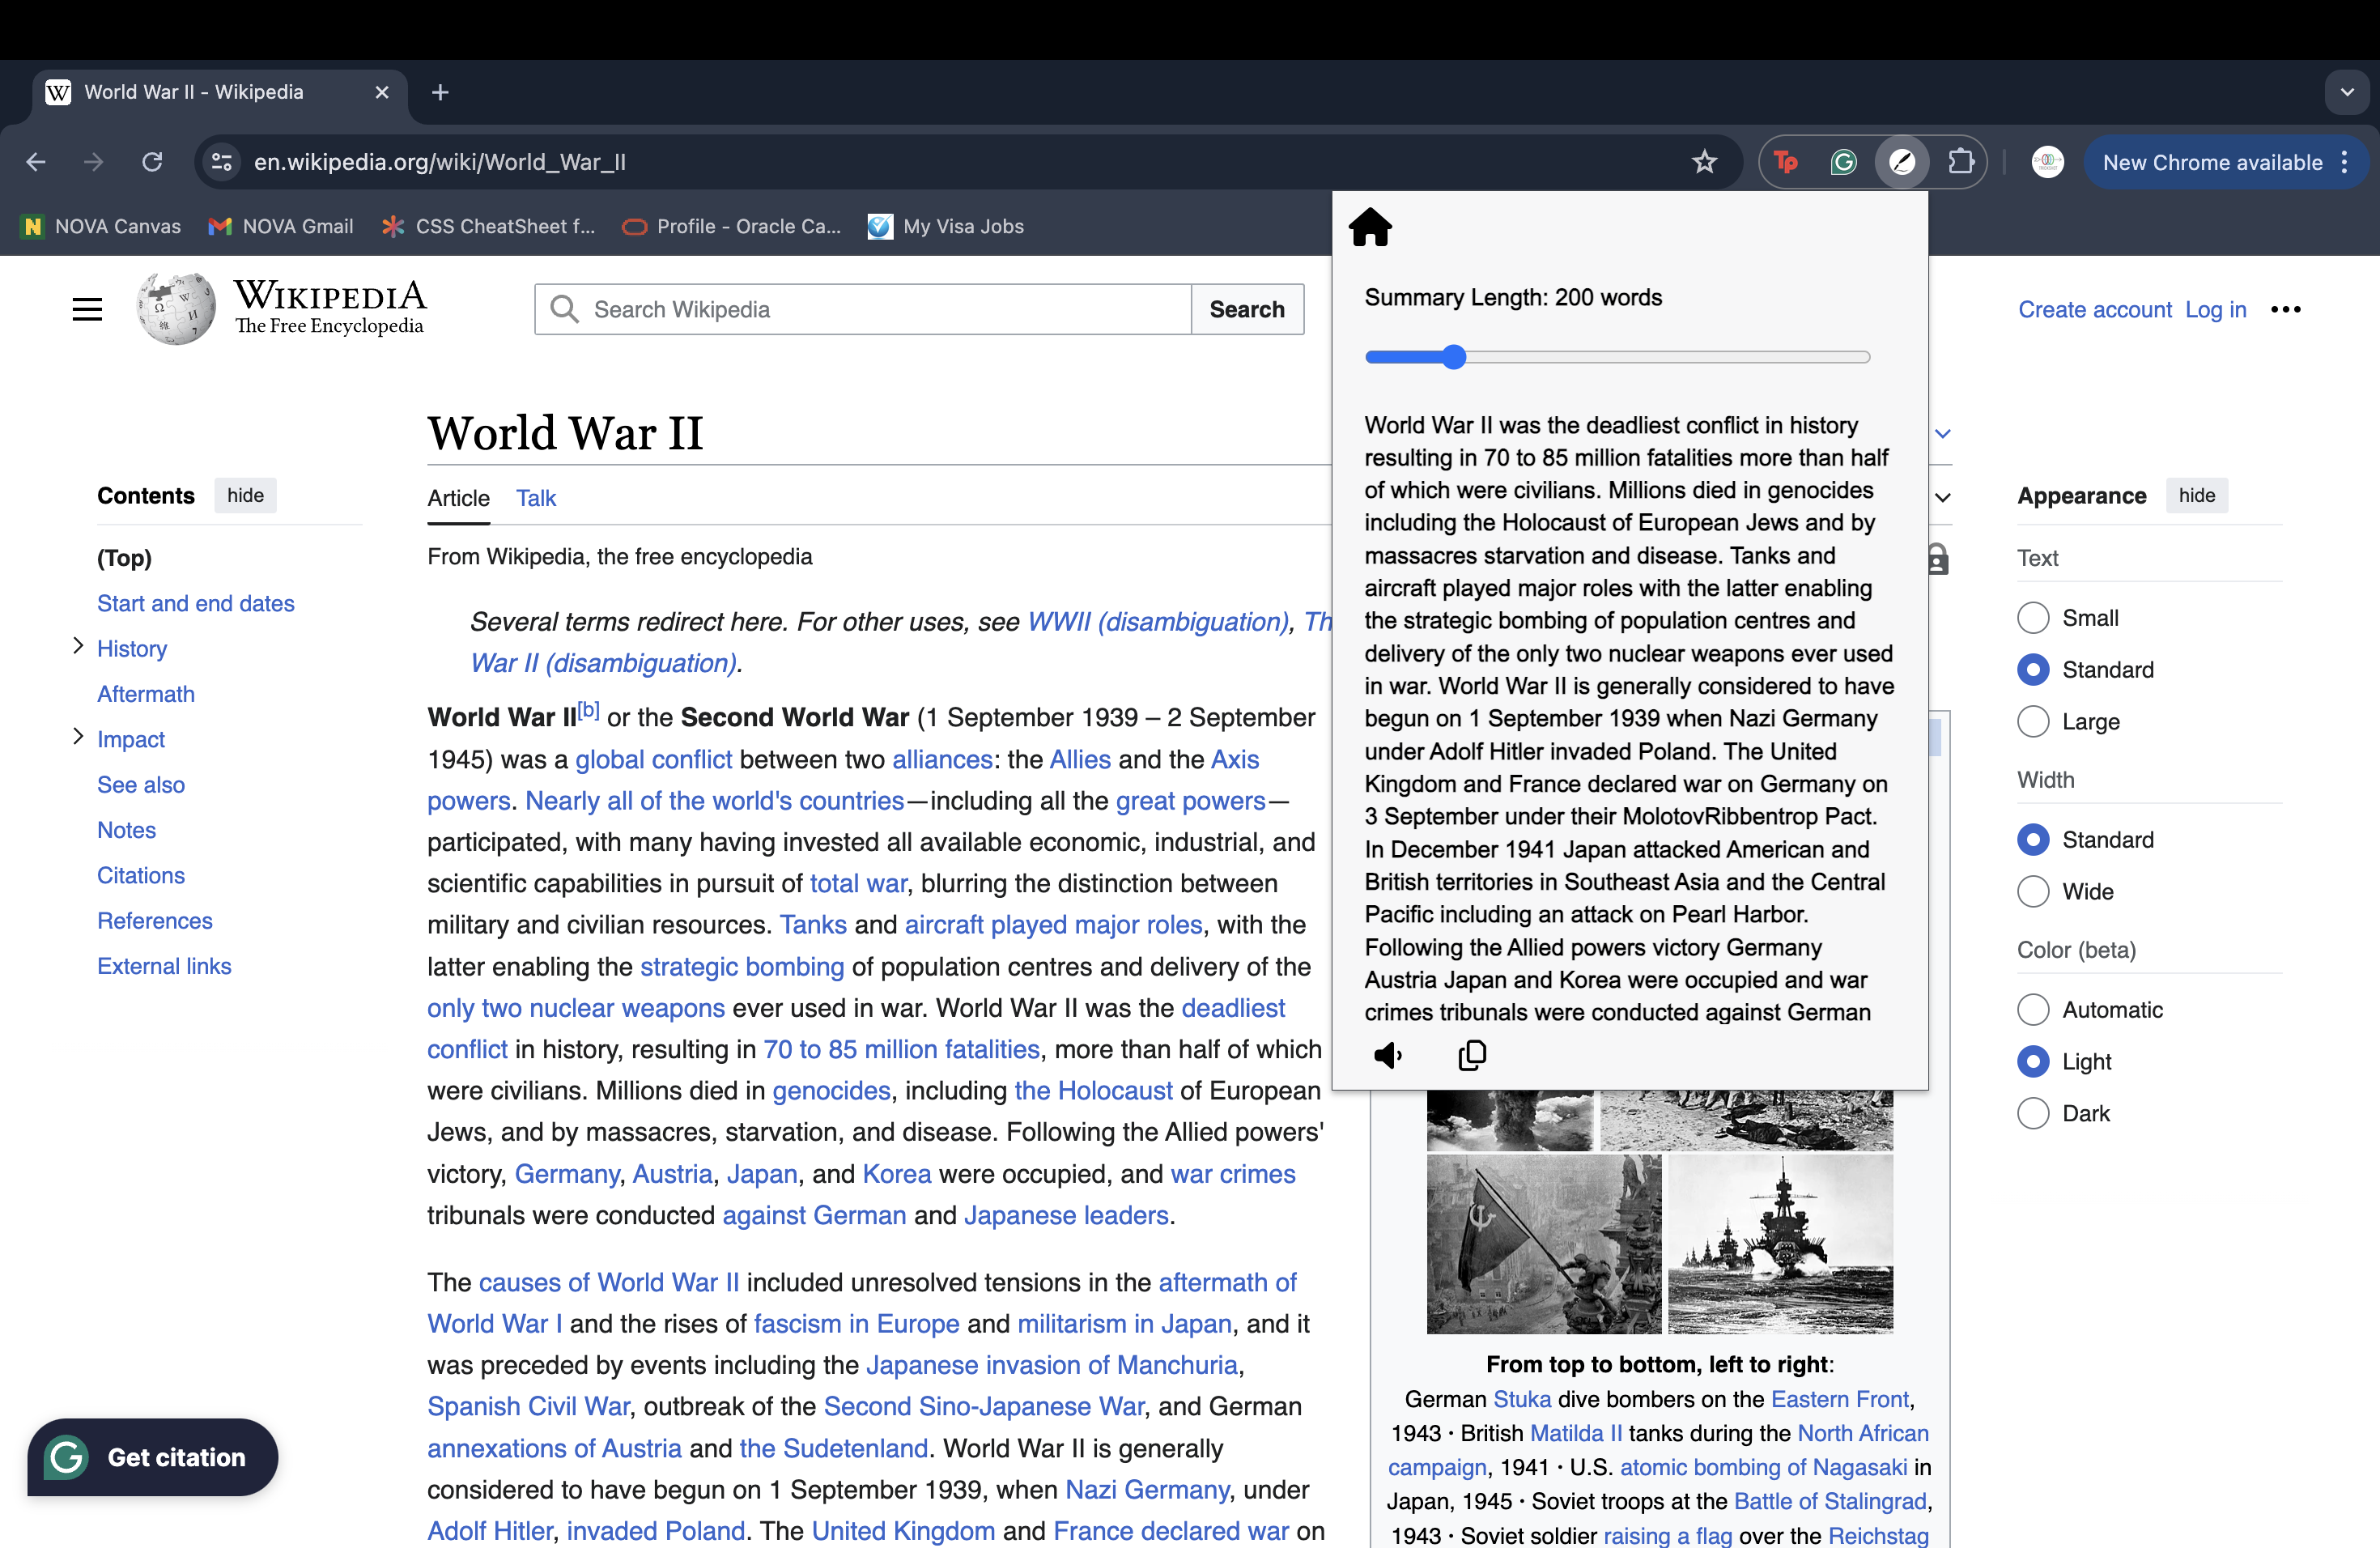Click the home icon in summary popup
The image size is (2380, 1548).
1370,228
